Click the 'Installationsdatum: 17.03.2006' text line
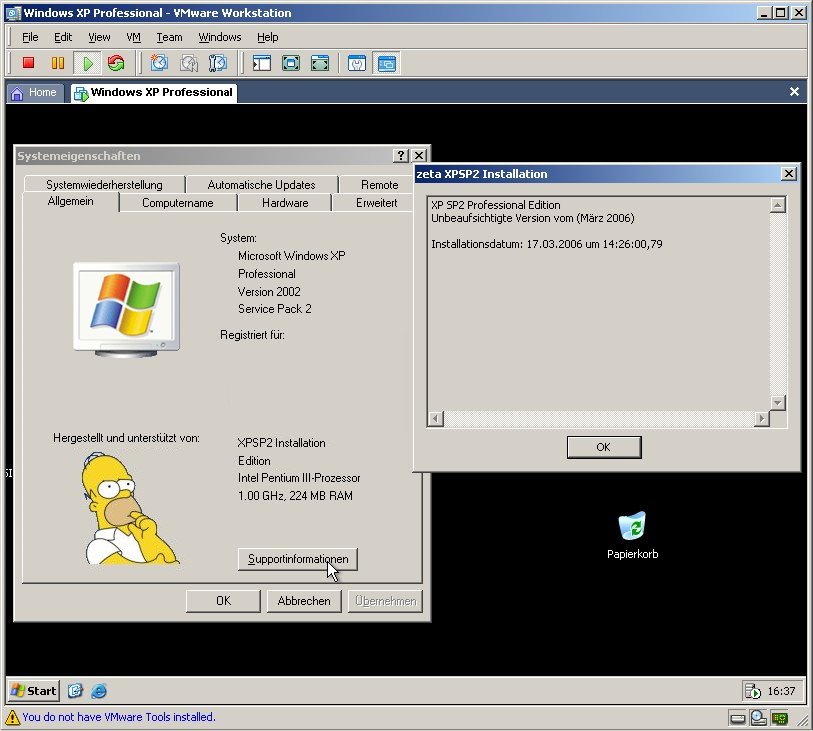Image resolution: width=813 pixels, height=731 pixels. tap(546, 244)
